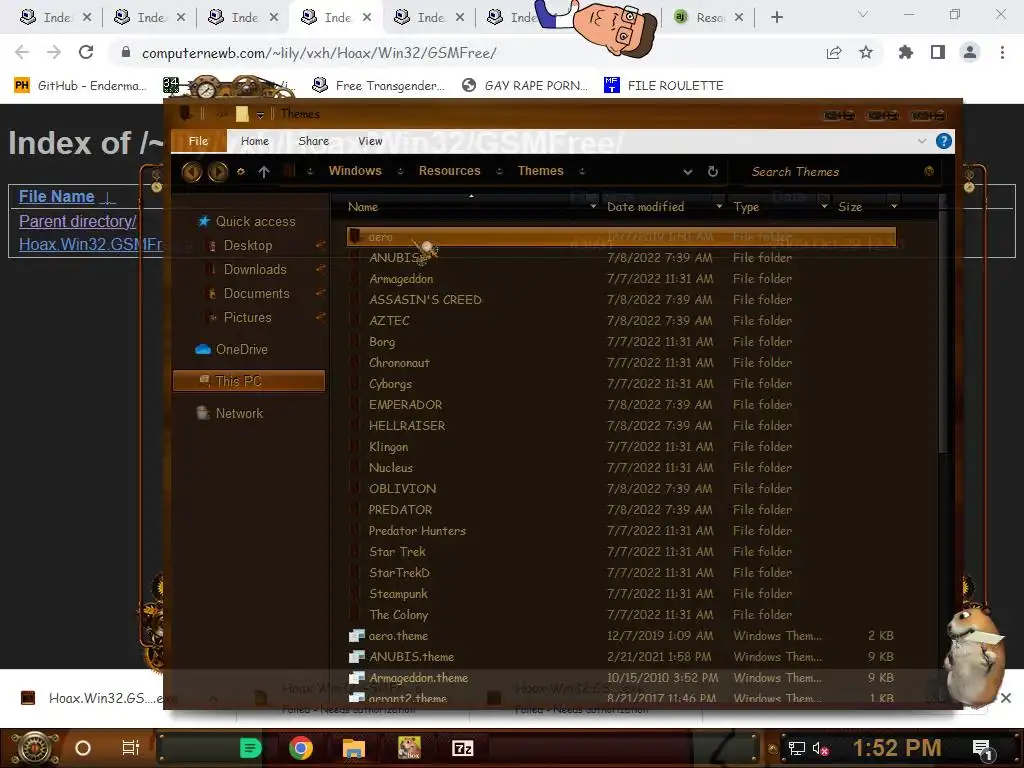Image resolution: width=1024 pixels, height=768 pixels.
Task: Open the Home ribbon tab
Action: (x=255, y=141)
